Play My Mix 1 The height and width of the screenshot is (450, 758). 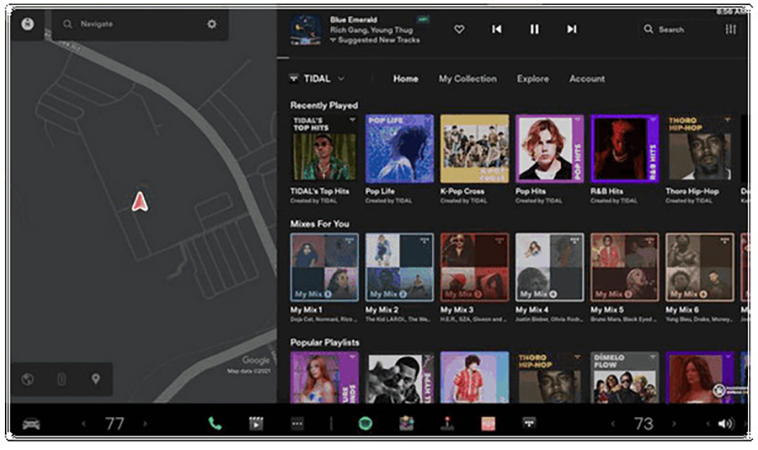pos(324,267)
